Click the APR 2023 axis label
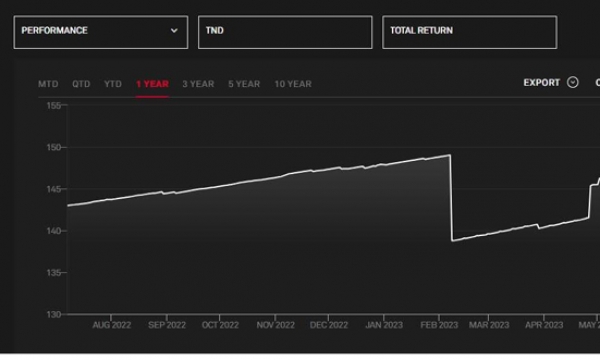The image size is (600, 360). 544,325
